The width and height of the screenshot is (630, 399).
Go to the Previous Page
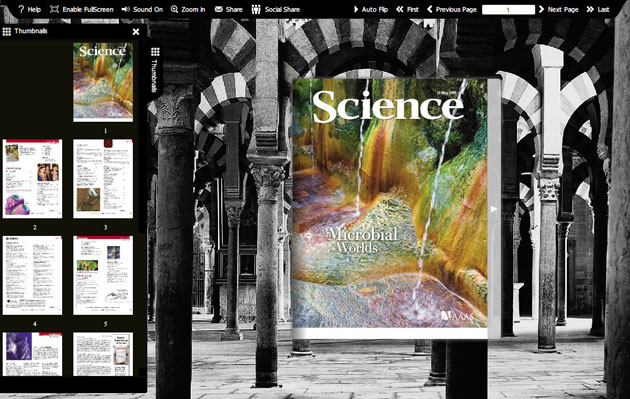point(452,9)
